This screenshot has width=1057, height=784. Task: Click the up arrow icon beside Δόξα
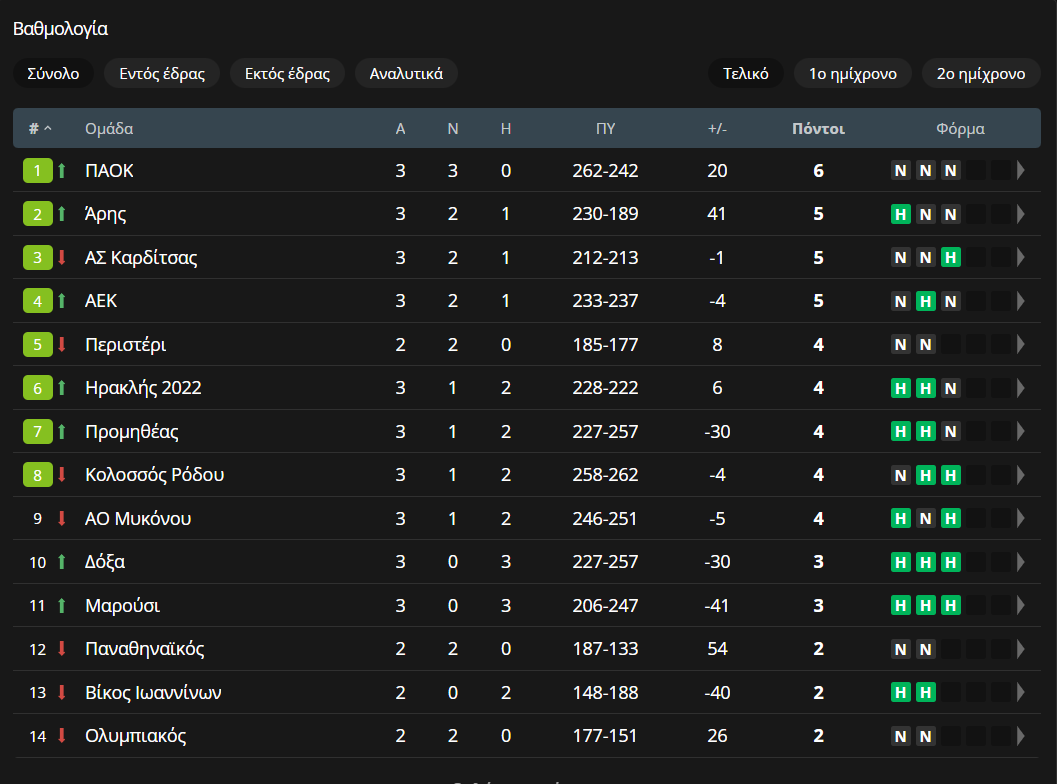pos(62,562)
